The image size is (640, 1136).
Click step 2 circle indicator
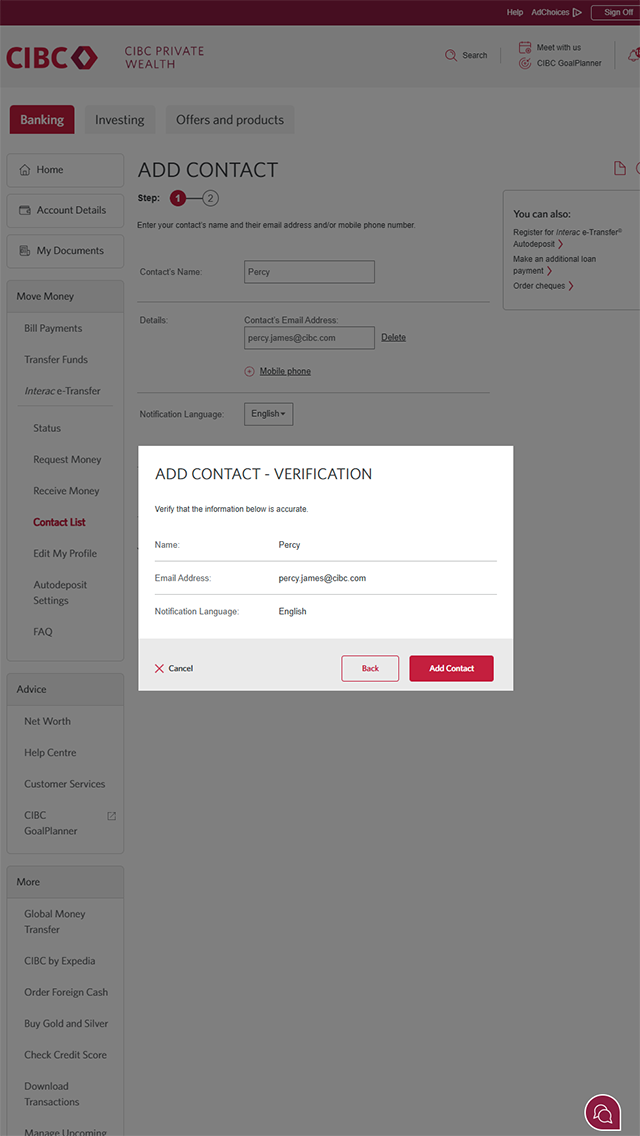(x=210, y=199)
